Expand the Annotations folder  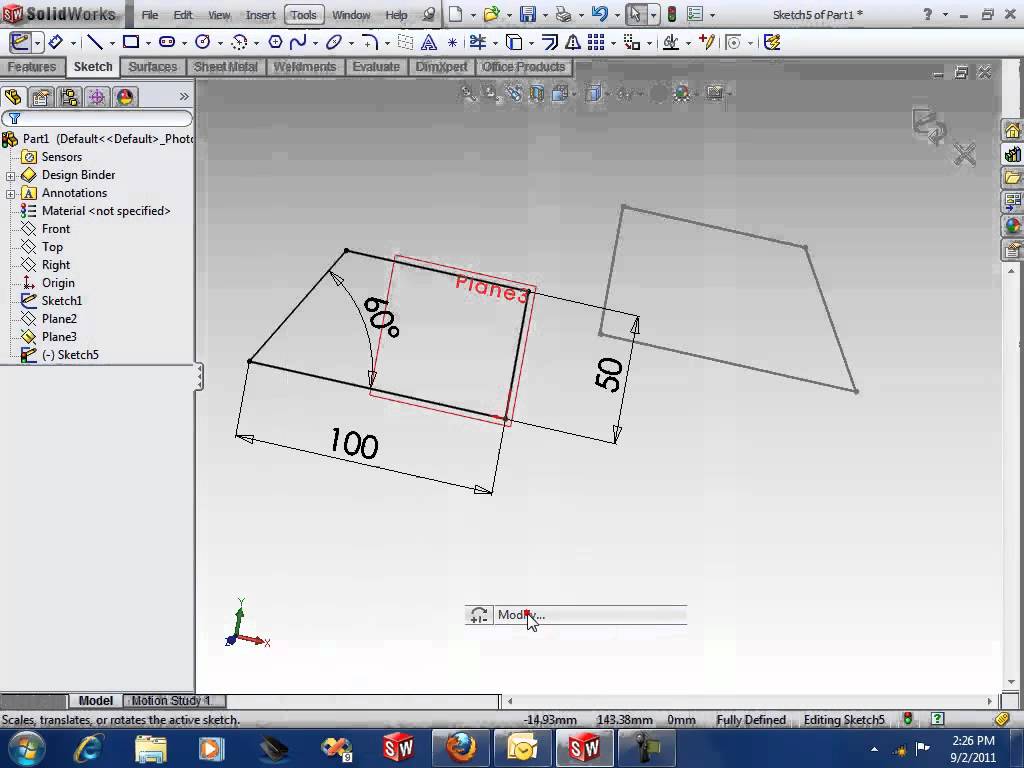pos(11,193)
